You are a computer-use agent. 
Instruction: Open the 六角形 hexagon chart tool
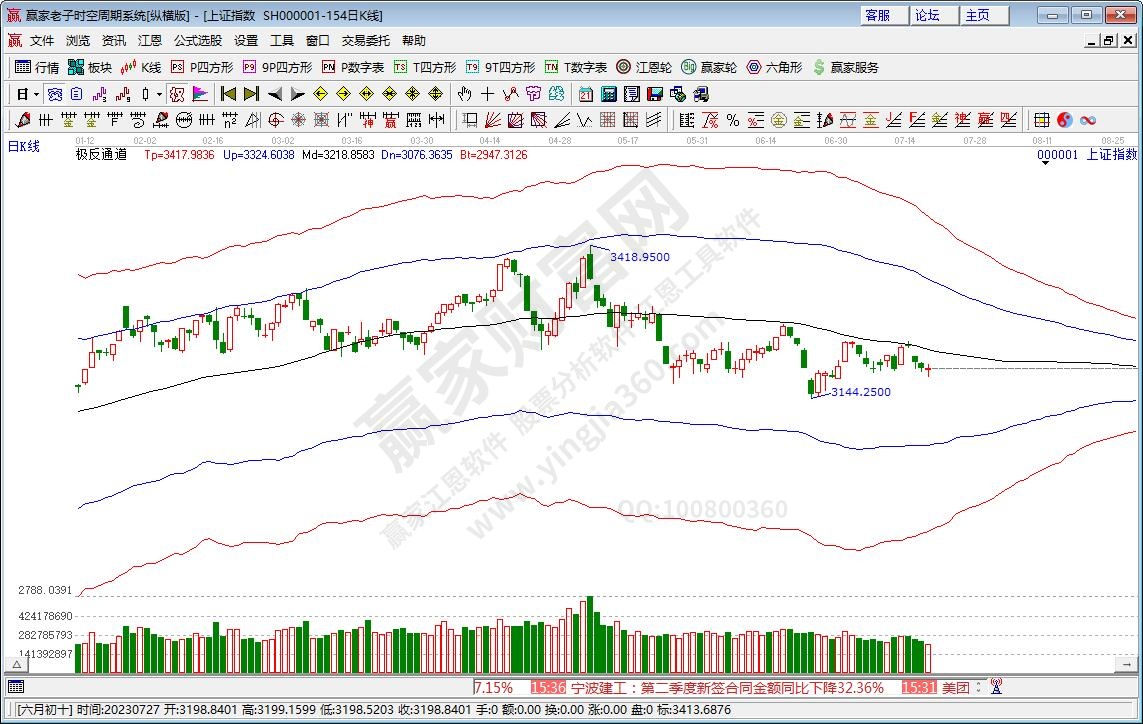tap(773, 67)
